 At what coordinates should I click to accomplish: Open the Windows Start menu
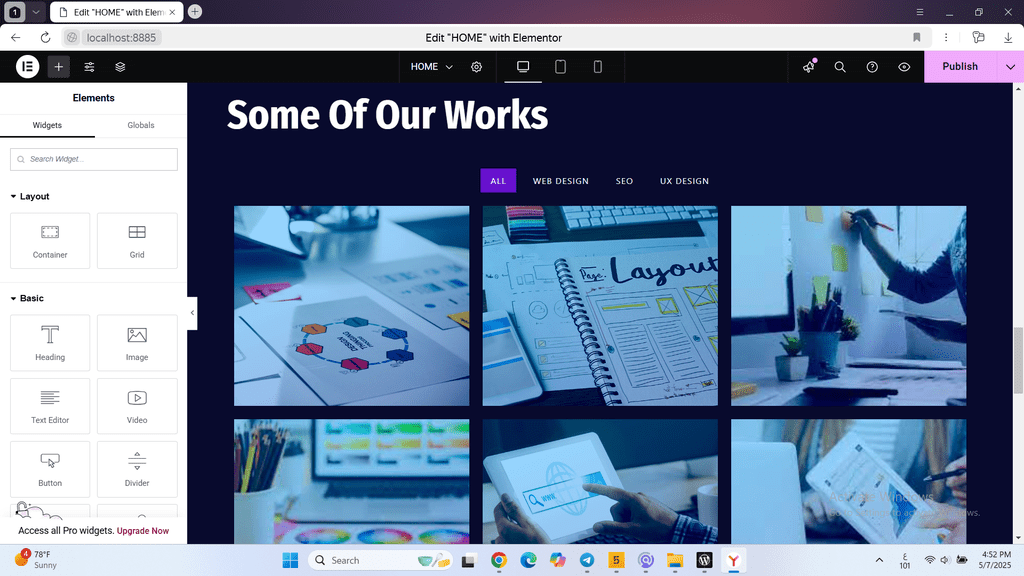tap(290, 560)
